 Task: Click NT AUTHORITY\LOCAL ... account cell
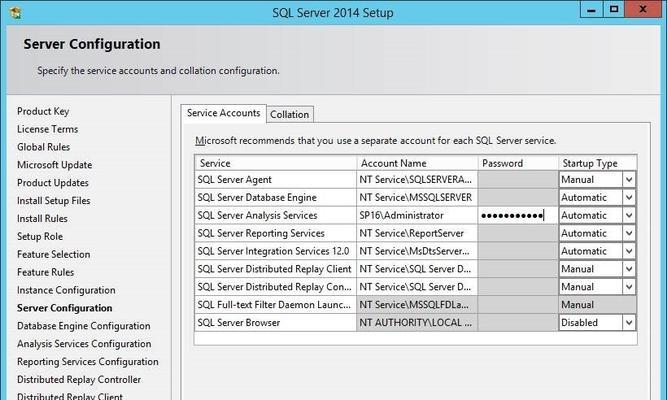(x=417, y=323)
